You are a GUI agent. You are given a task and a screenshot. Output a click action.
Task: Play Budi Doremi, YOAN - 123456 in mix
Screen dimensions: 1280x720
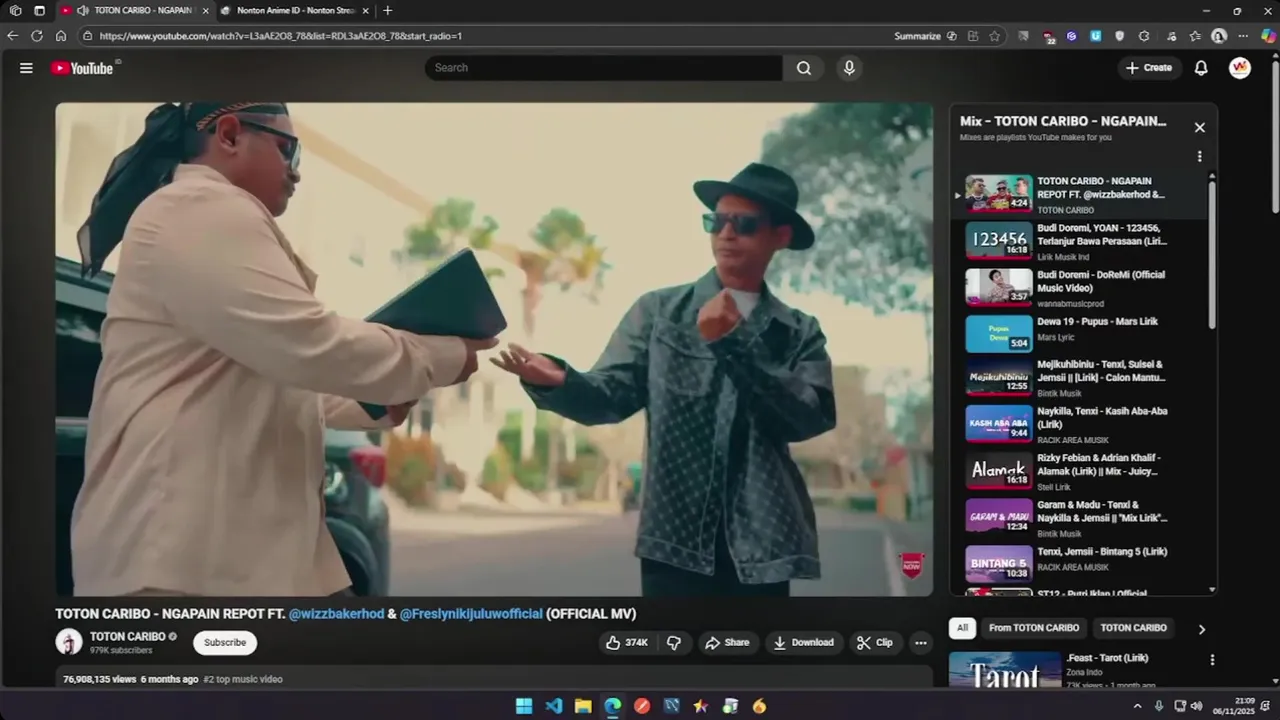pyautogui.click(x=1080, y=241)
